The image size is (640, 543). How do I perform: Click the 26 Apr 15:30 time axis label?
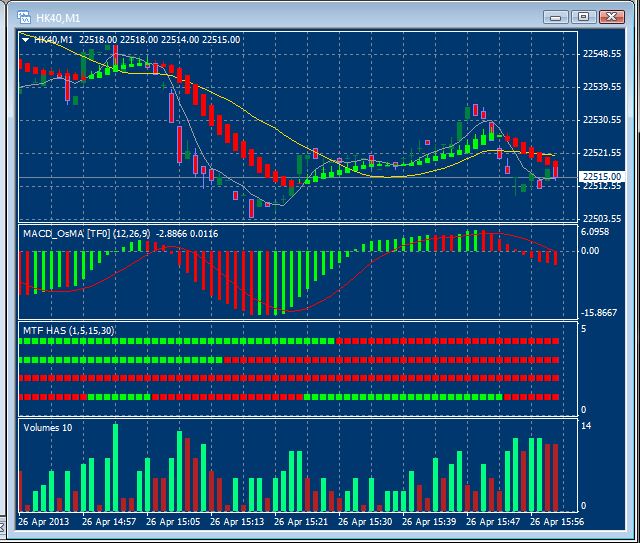[x=365, y=522]
